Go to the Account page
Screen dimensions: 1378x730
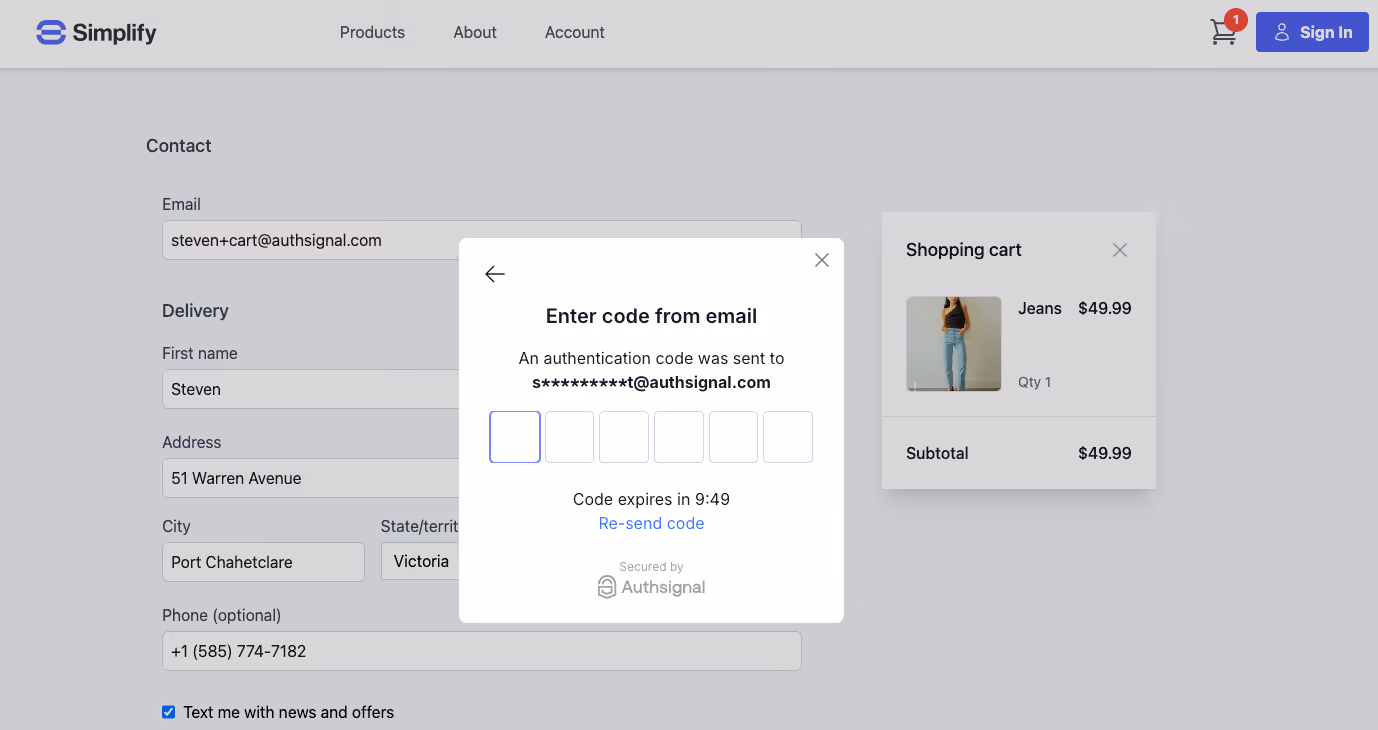coord(575,32)
